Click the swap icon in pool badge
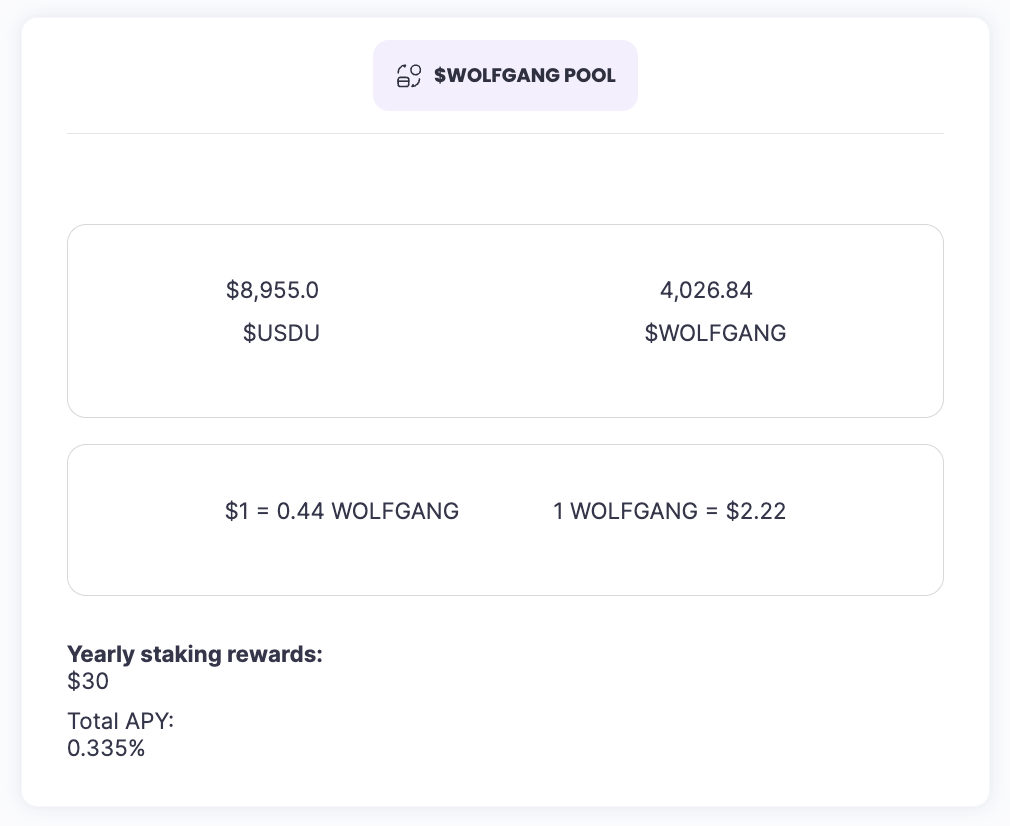This screenshot has width=1010, height=826. pyautogui.click(x=409, y=76)
